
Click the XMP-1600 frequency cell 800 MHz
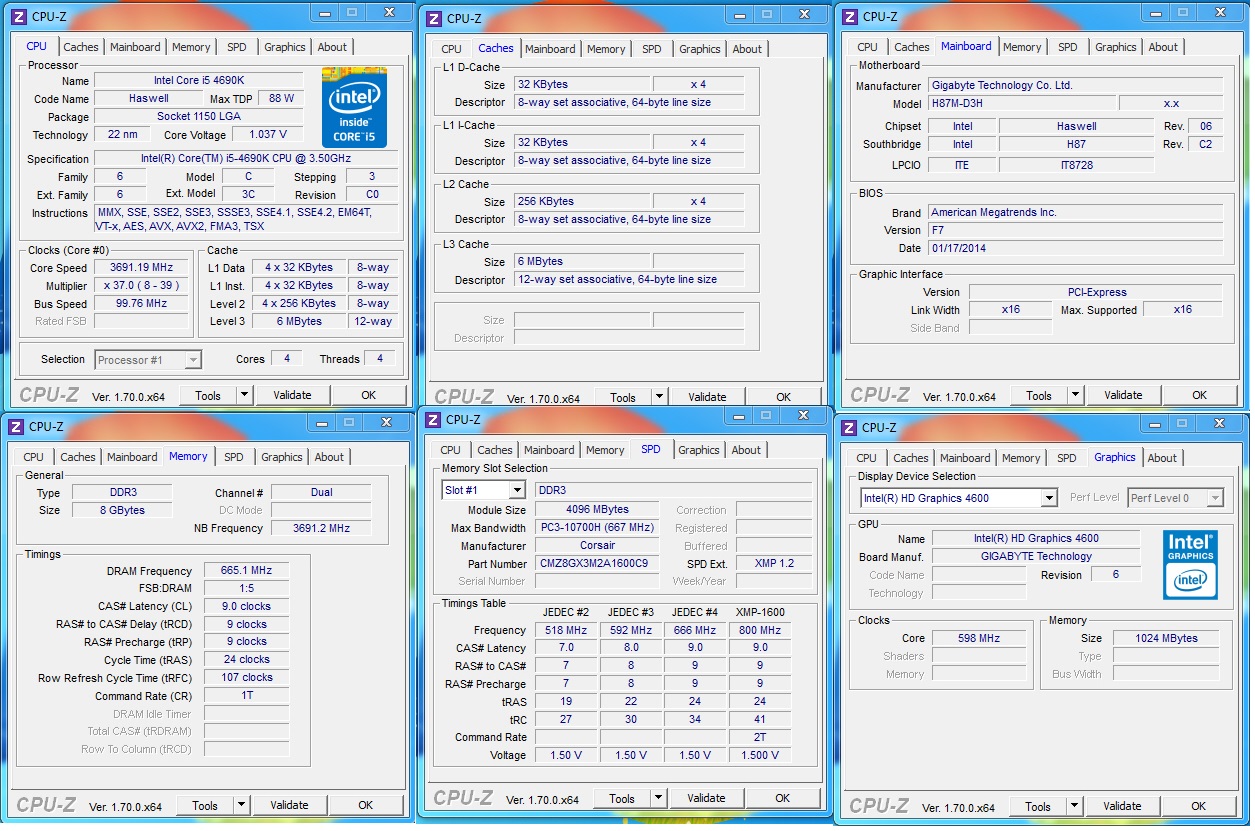click(x=760, y=630)
